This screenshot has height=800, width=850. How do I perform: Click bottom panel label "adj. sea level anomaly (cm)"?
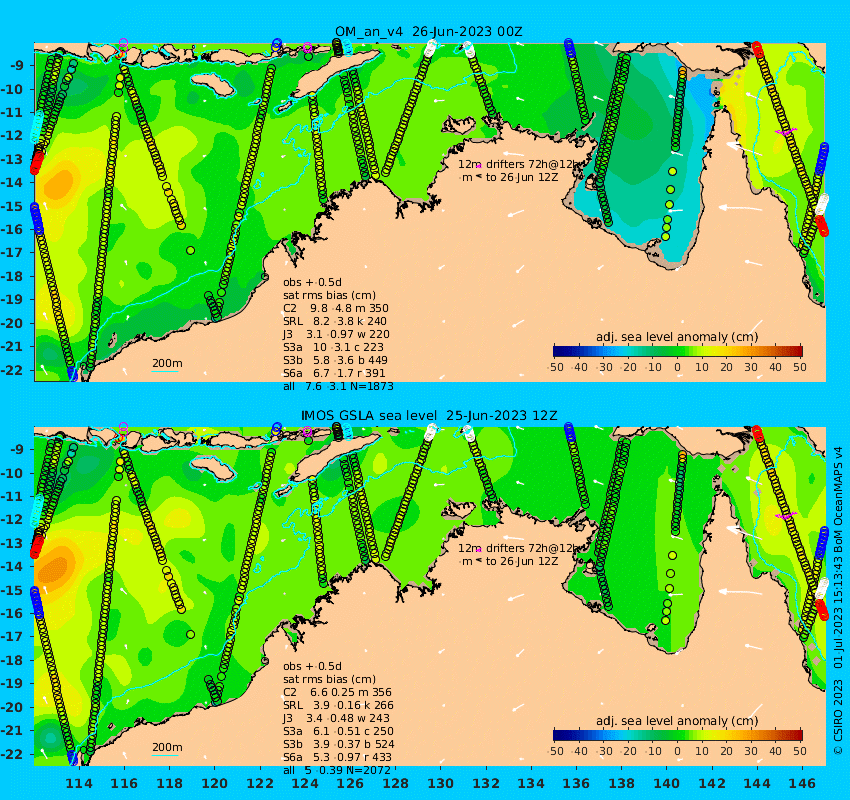coord(677,721)
